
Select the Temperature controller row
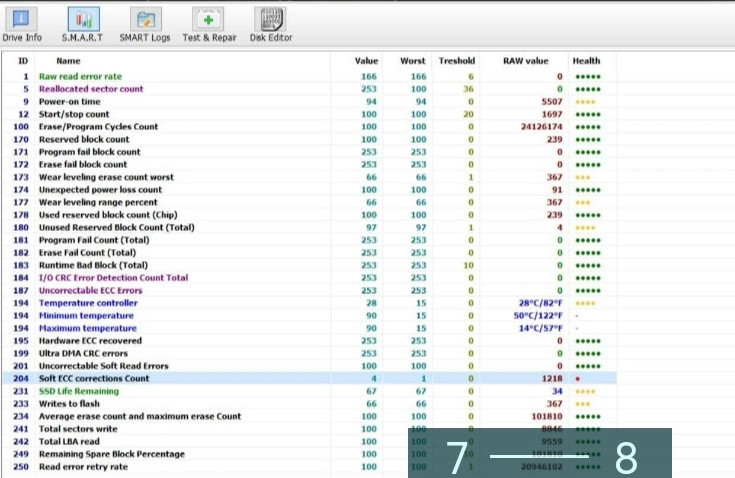point(88,303)
